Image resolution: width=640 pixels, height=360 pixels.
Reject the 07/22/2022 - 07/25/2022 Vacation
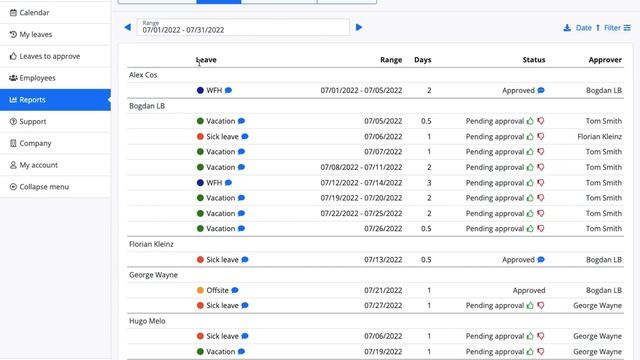(541, 213)
